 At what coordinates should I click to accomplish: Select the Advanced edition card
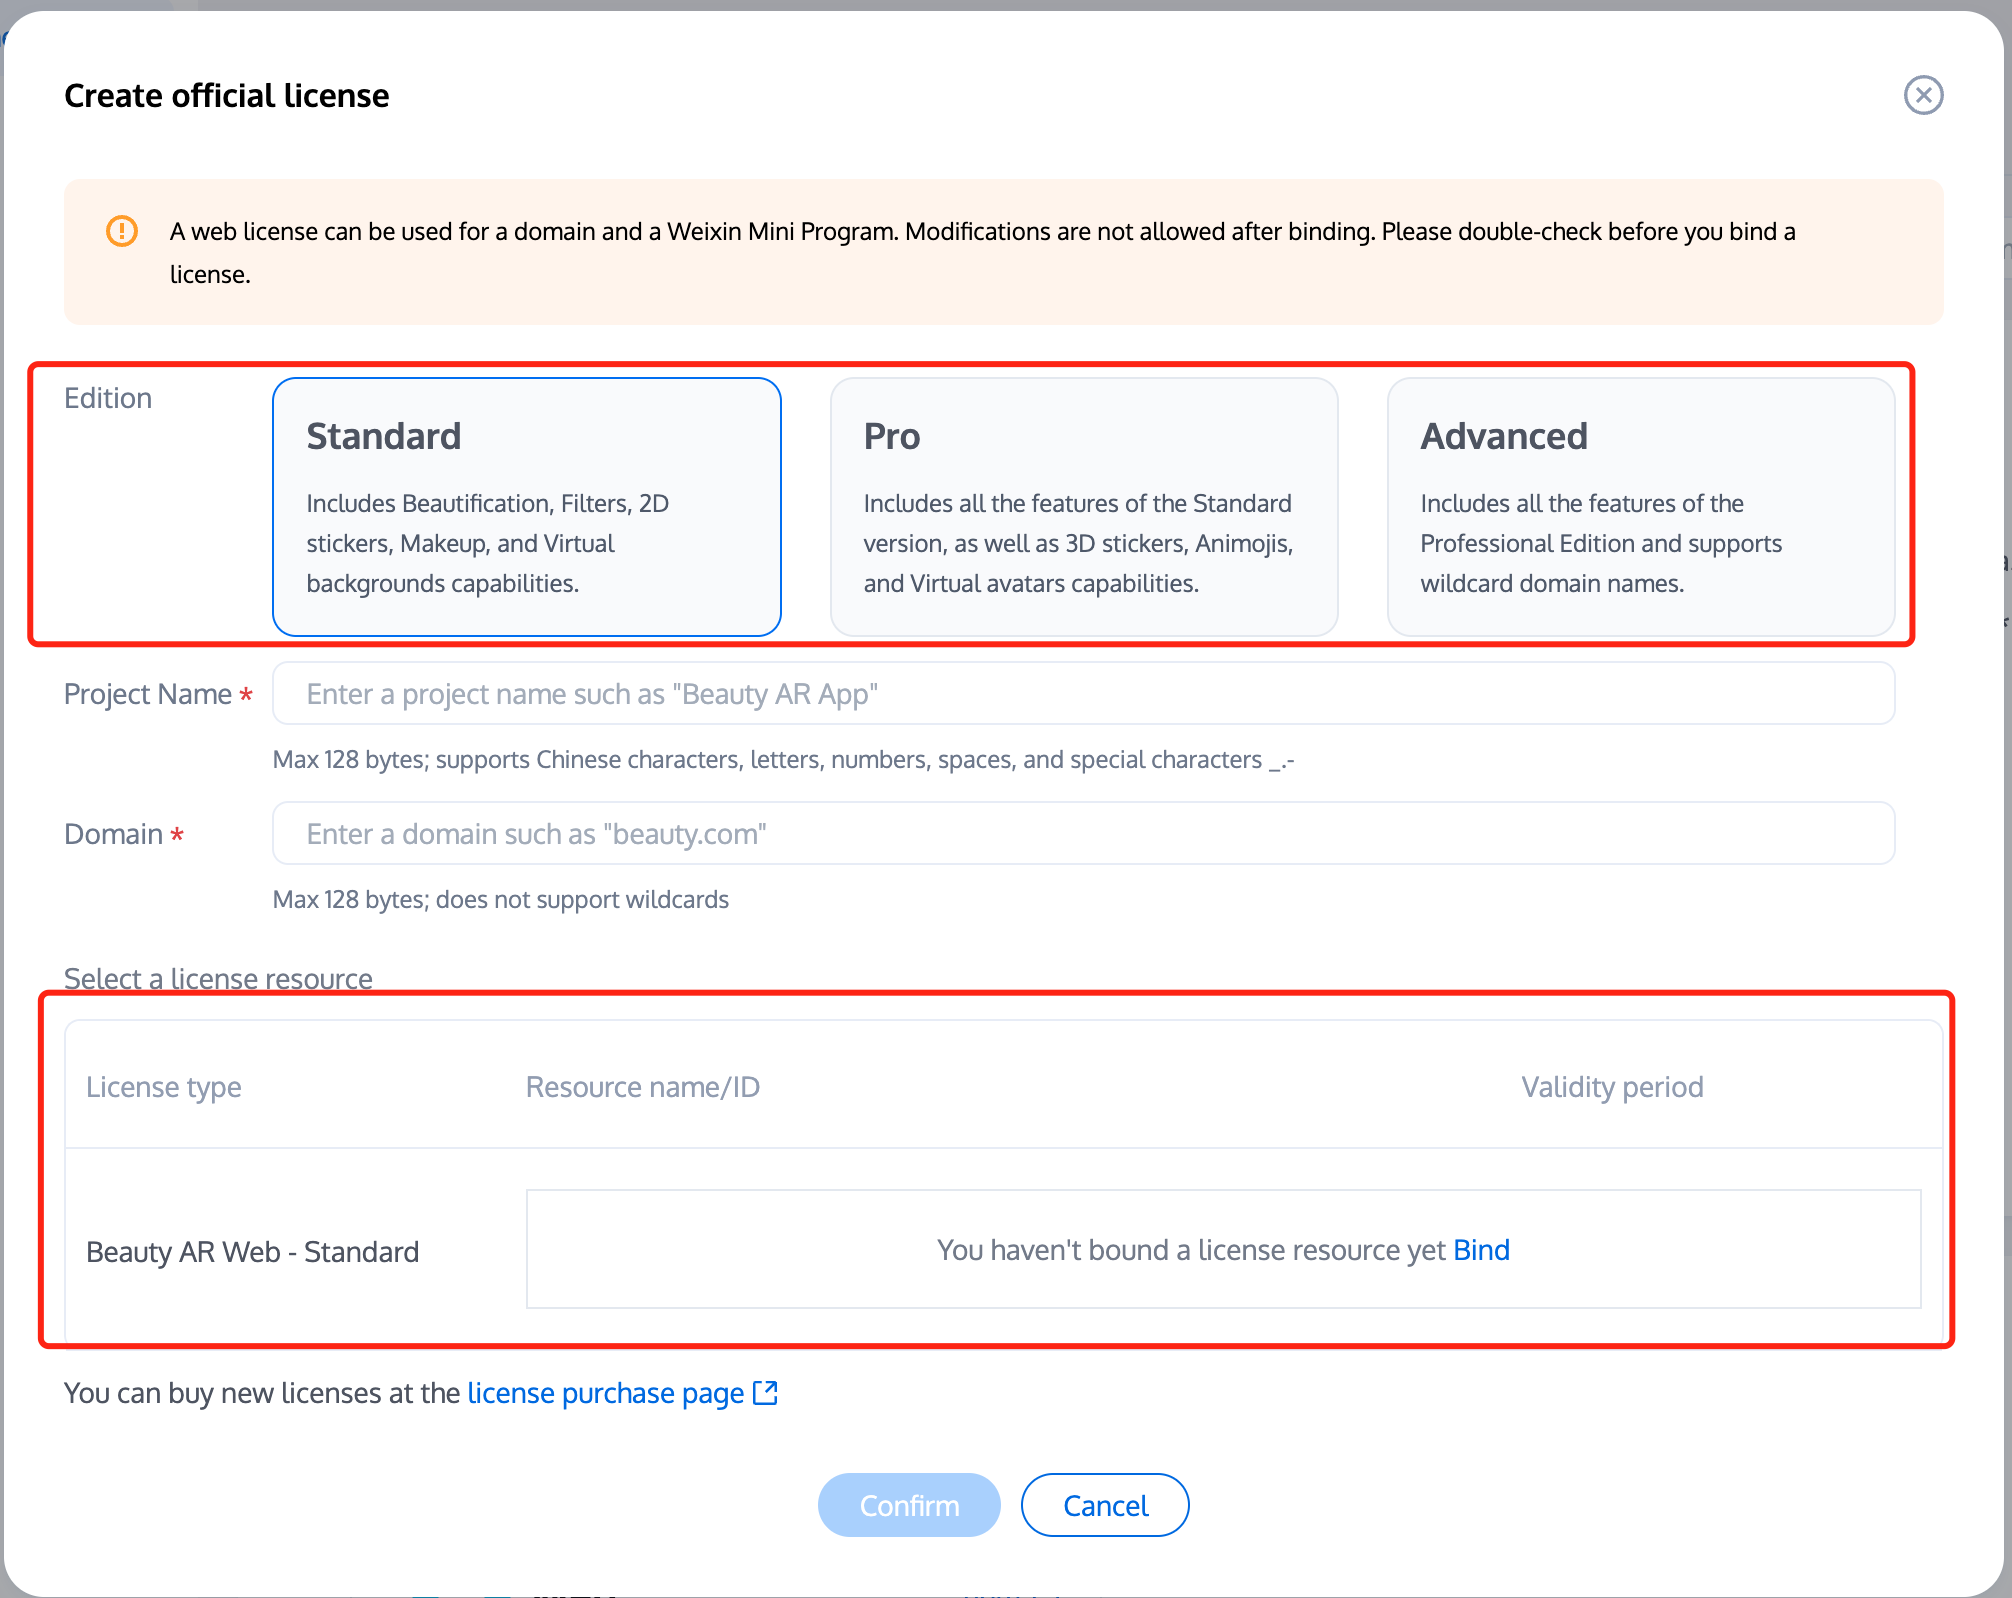pos(1641,507)
